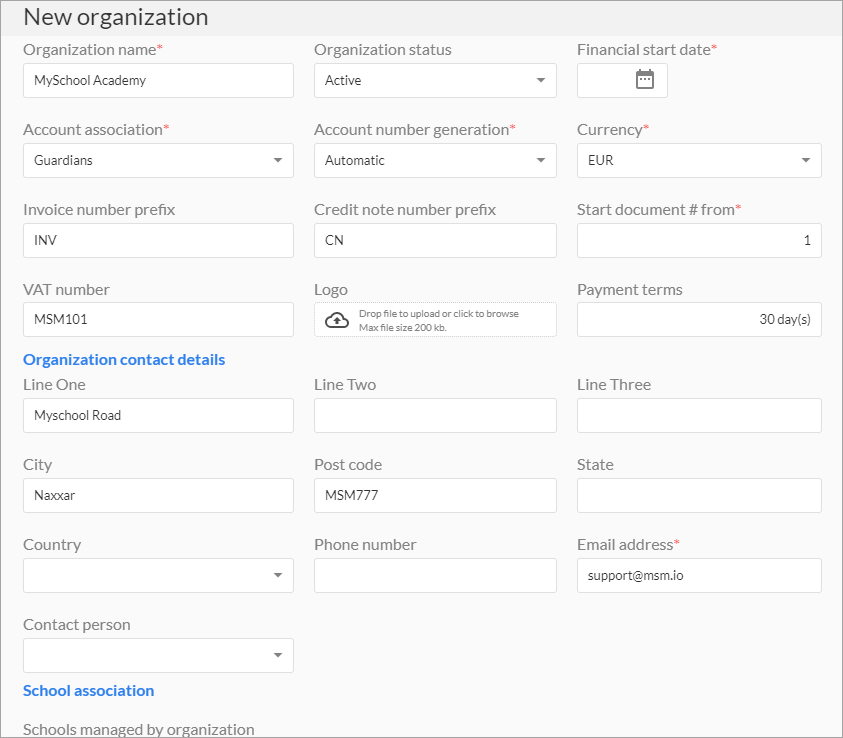The image size is (843, 738).
Task: Click the Line Two address field
Action: (x=435, y=415)
